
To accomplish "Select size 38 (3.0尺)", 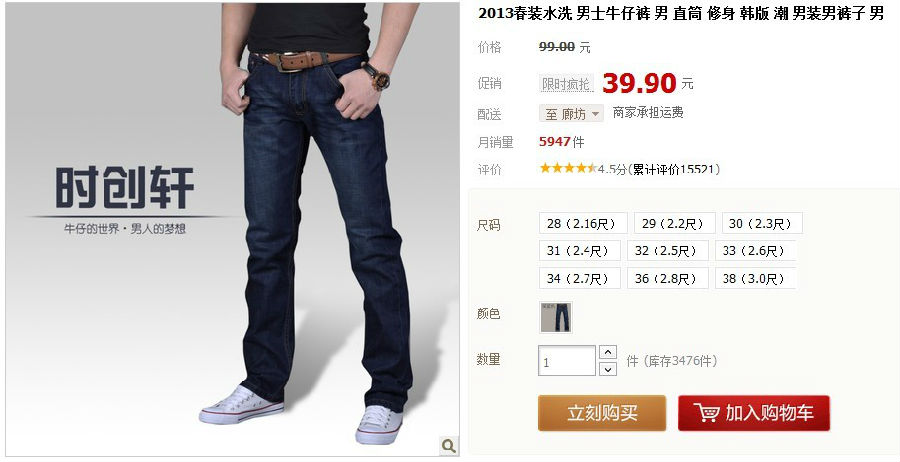I will 755,278.
